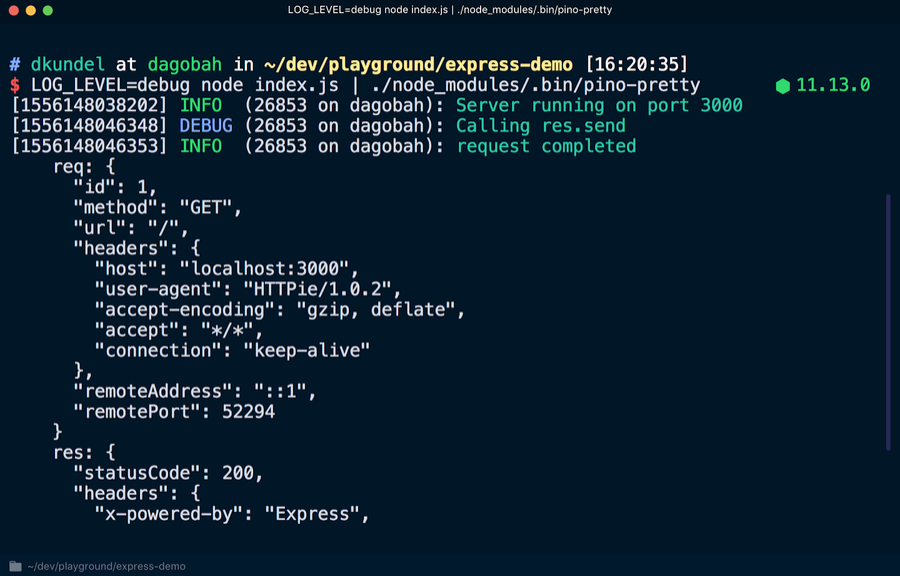Zoom the window with the green button
This screenshot has width=900, height=576.
[49, 10]
